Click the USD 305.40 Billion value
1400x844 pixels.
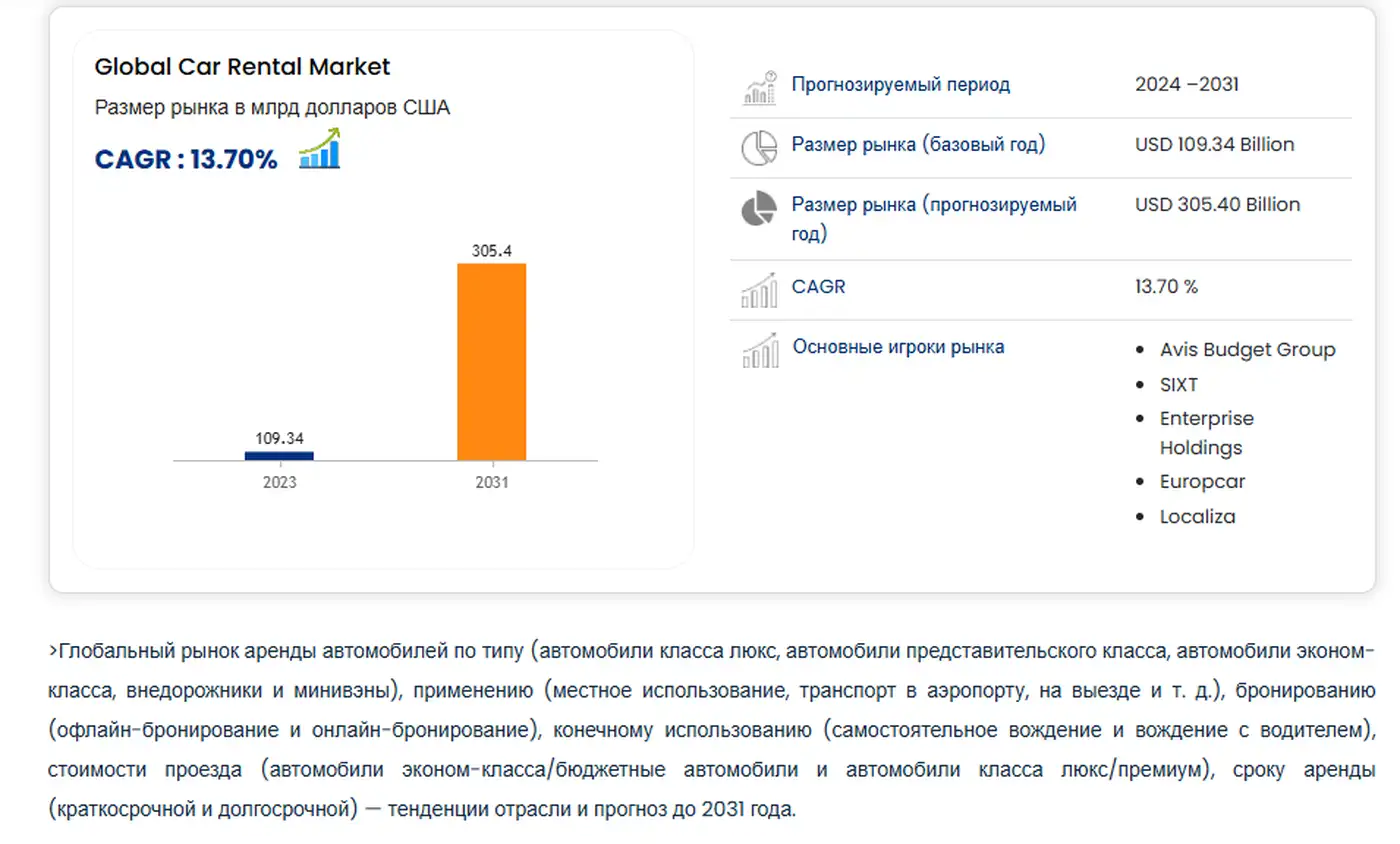(1217, 204)
